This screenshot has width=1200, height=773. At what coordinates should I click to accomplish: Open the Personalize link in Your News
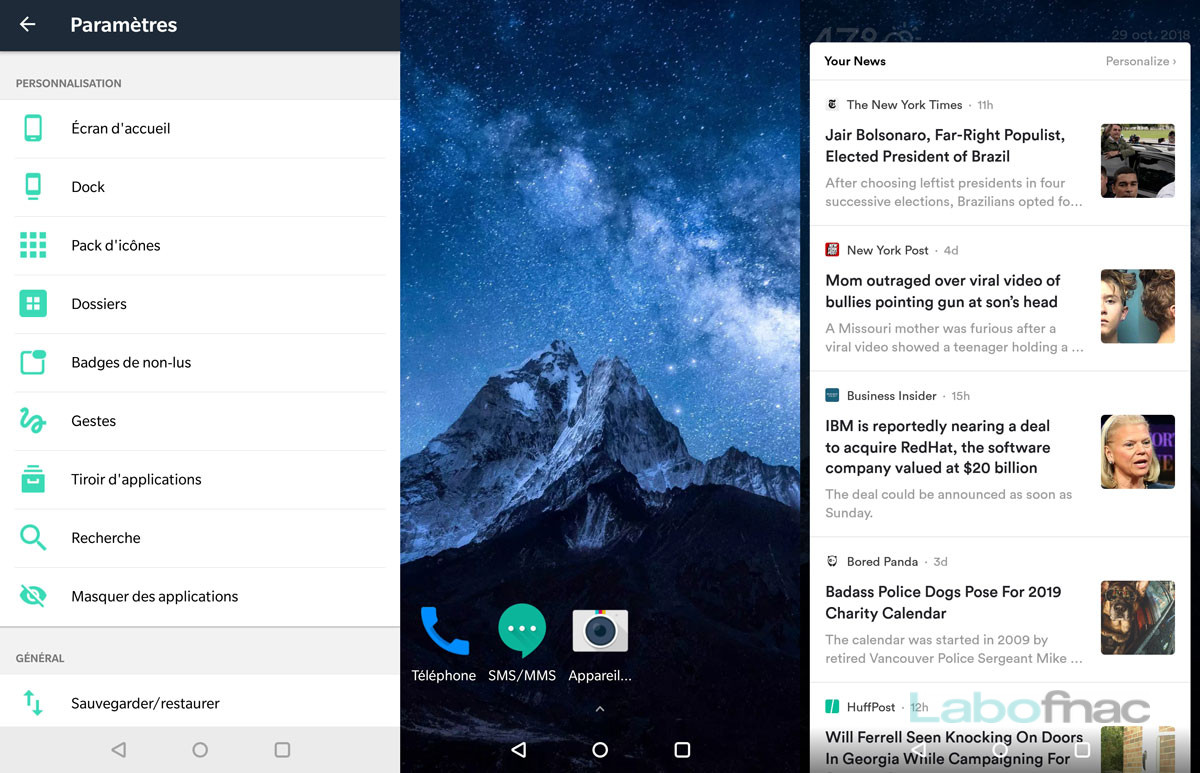coord(1140,61)
